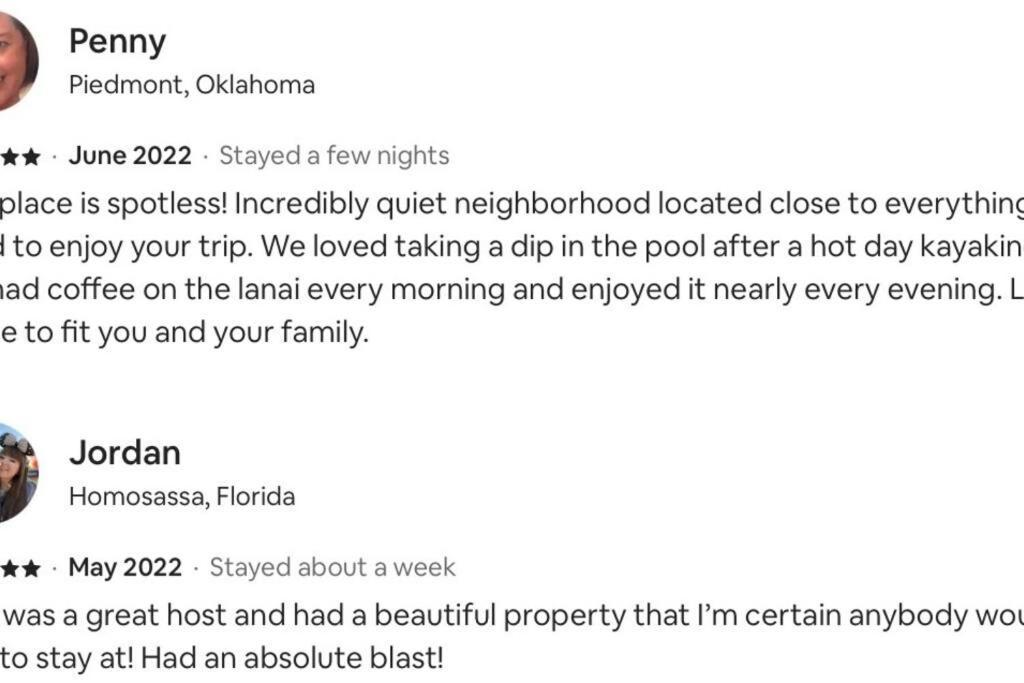This screenshot has width=1024, height=683.
Task: Click reviewer name Jordan
Action: pyautogui.click(x=125, y=453)
